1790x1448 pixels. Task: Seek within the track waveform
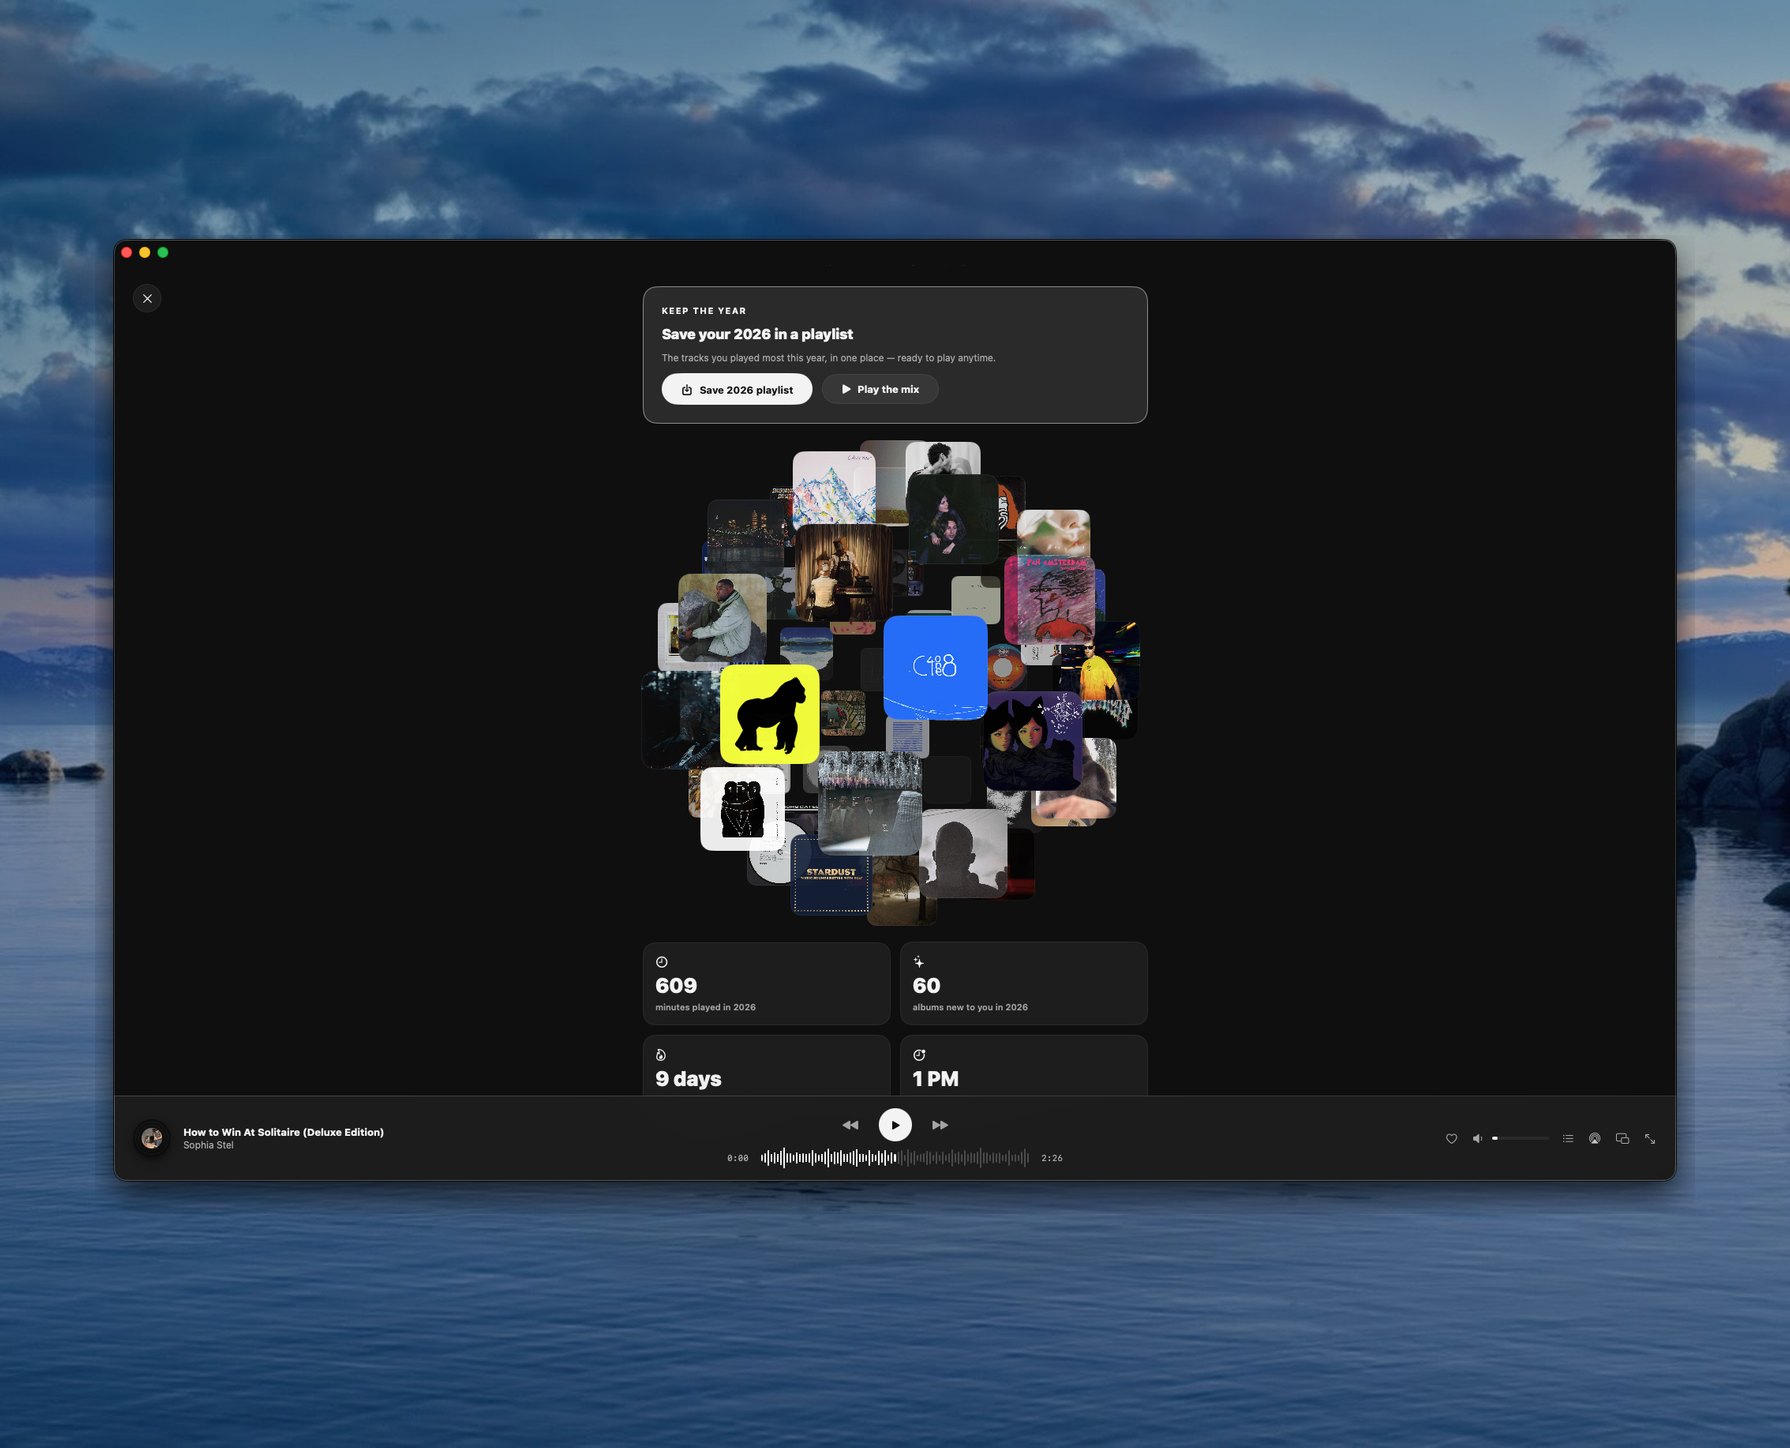[x=895, y=1158]
